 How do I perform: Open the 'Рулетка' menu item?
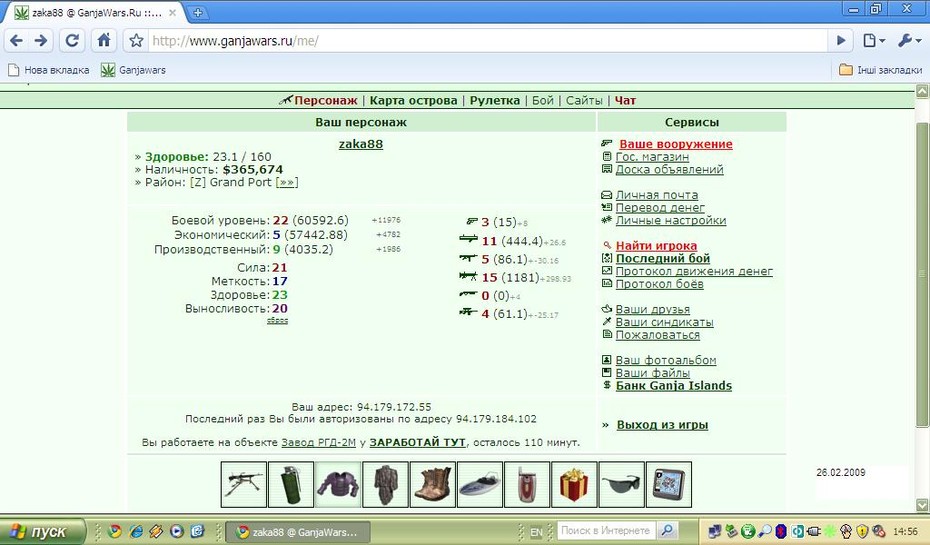(x=495, y=100)
